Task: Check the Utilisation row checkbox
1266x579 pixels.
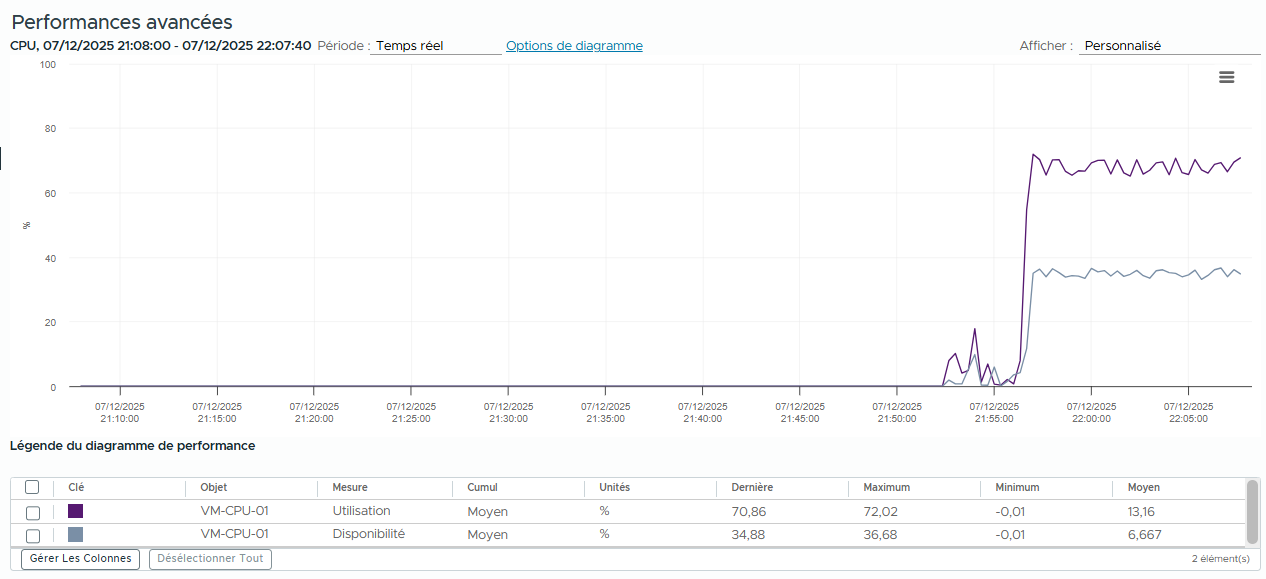Action: coord(33,512)
